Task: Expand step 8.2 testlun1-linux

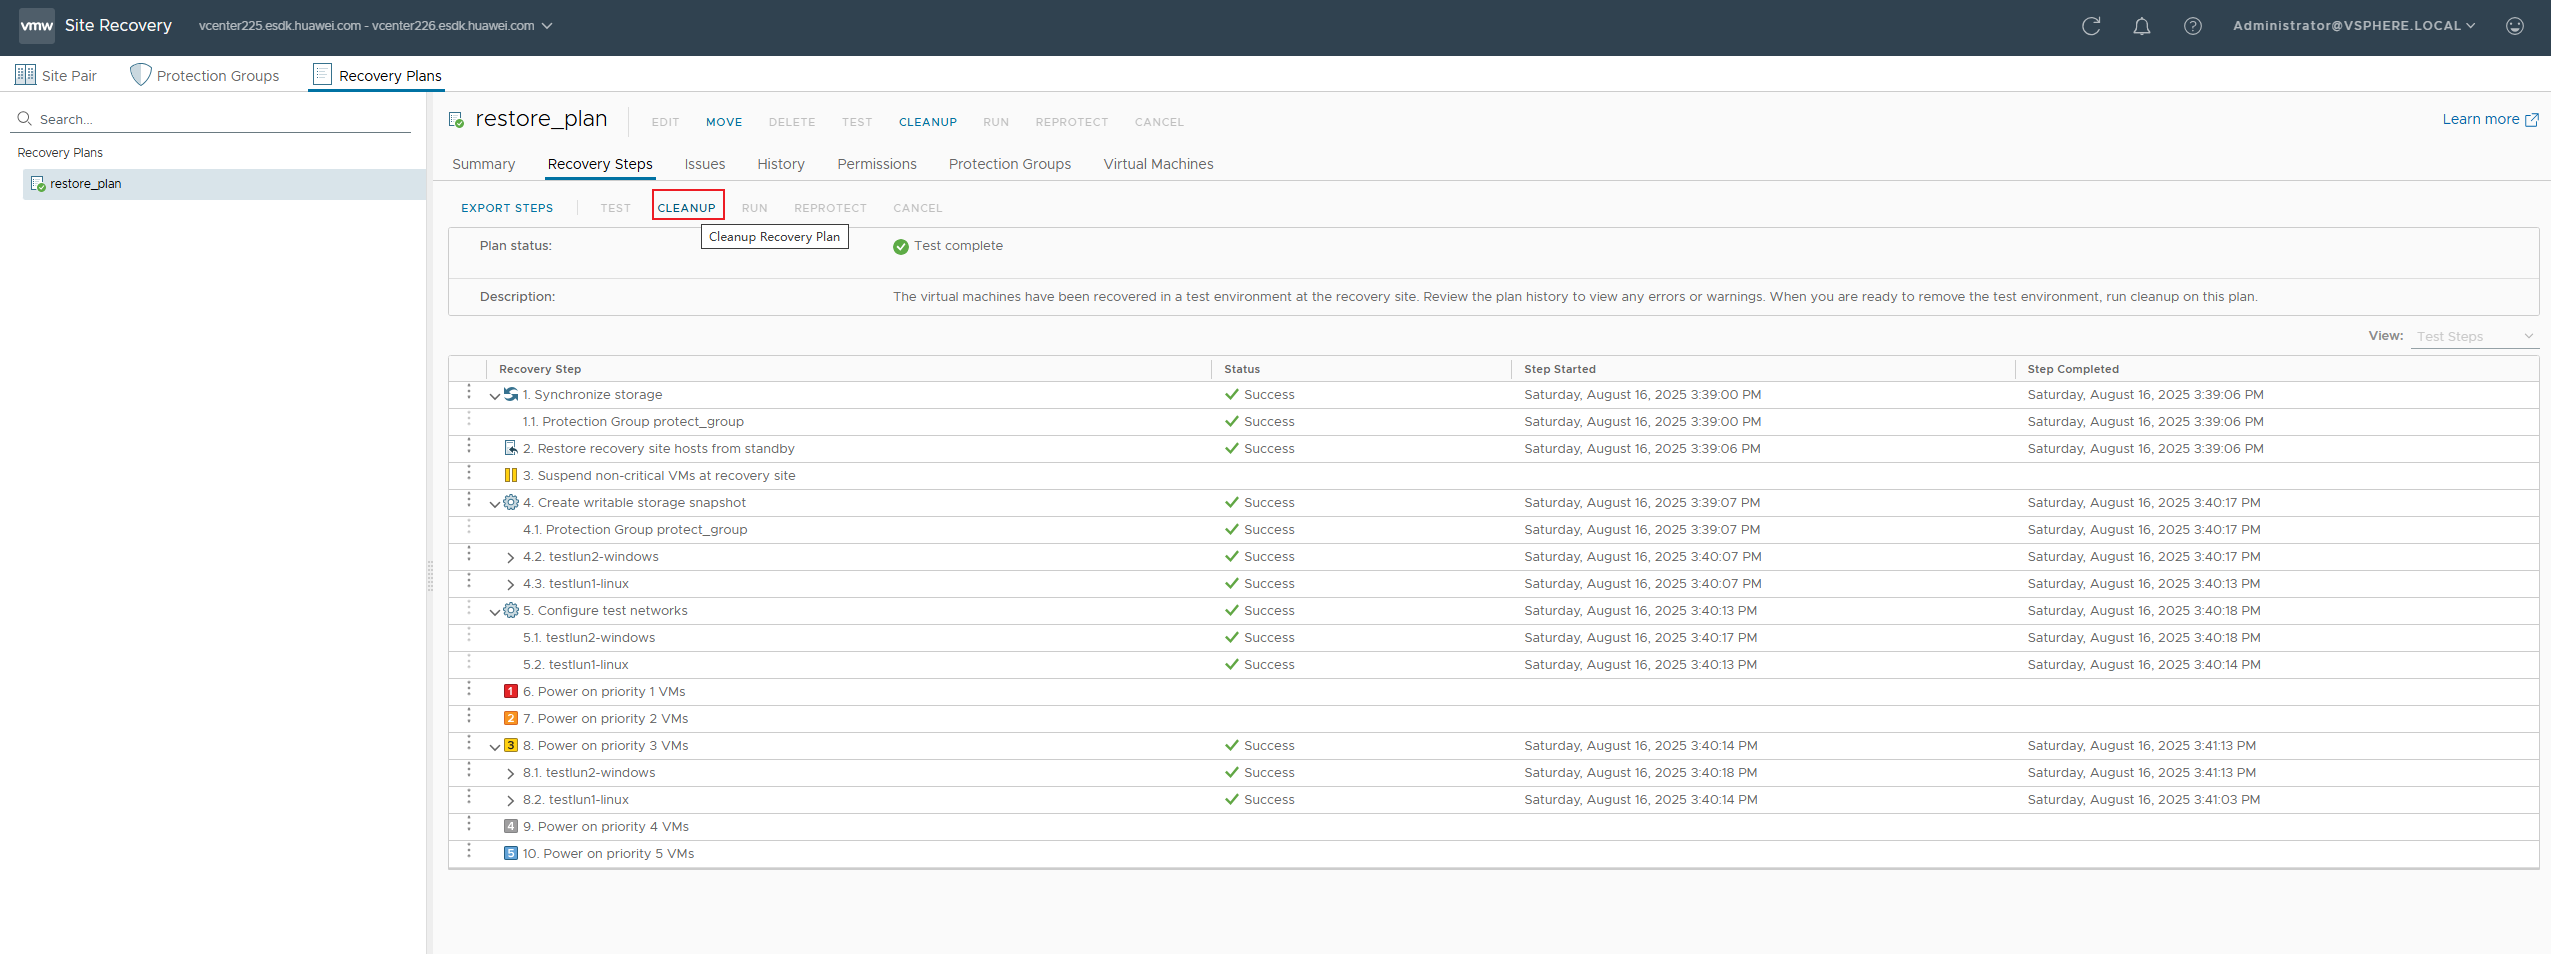Action: tap(510, 801)
